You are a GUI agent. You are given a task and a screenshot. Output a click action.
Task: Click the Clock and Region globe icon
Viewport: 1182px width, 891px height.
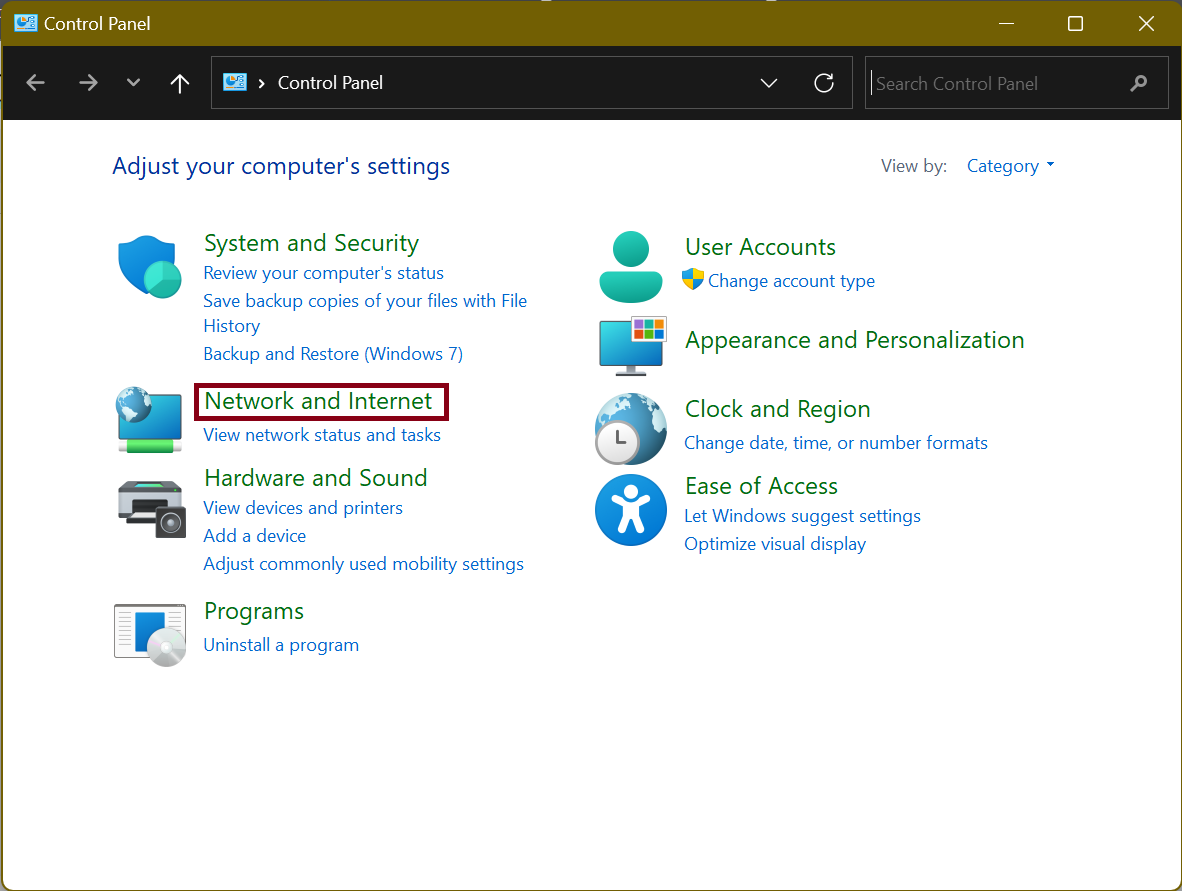631,428
